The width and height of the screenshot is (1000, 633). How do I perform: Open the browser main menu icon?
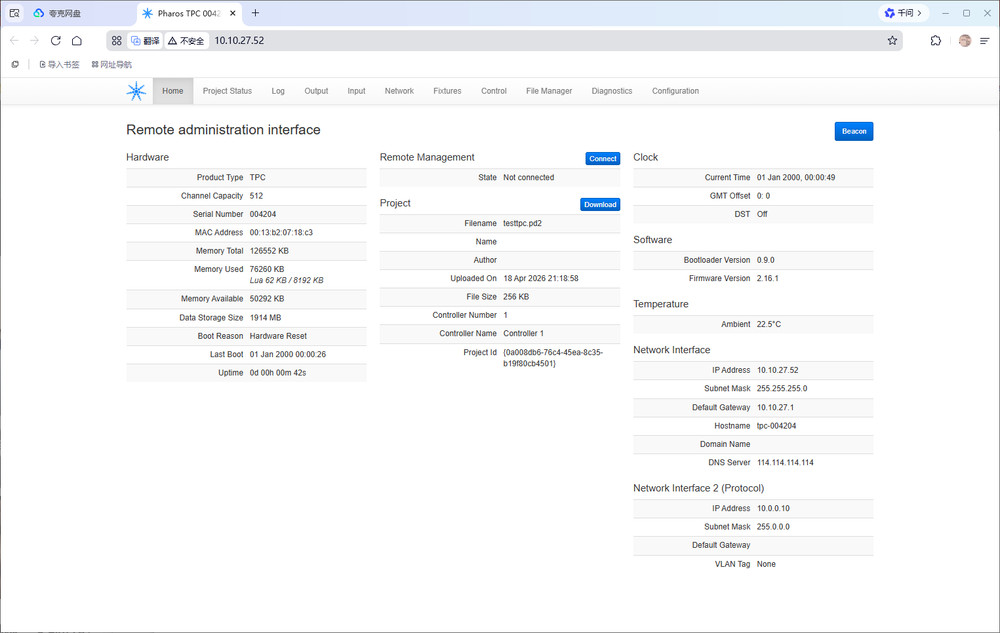coord(986,41)
